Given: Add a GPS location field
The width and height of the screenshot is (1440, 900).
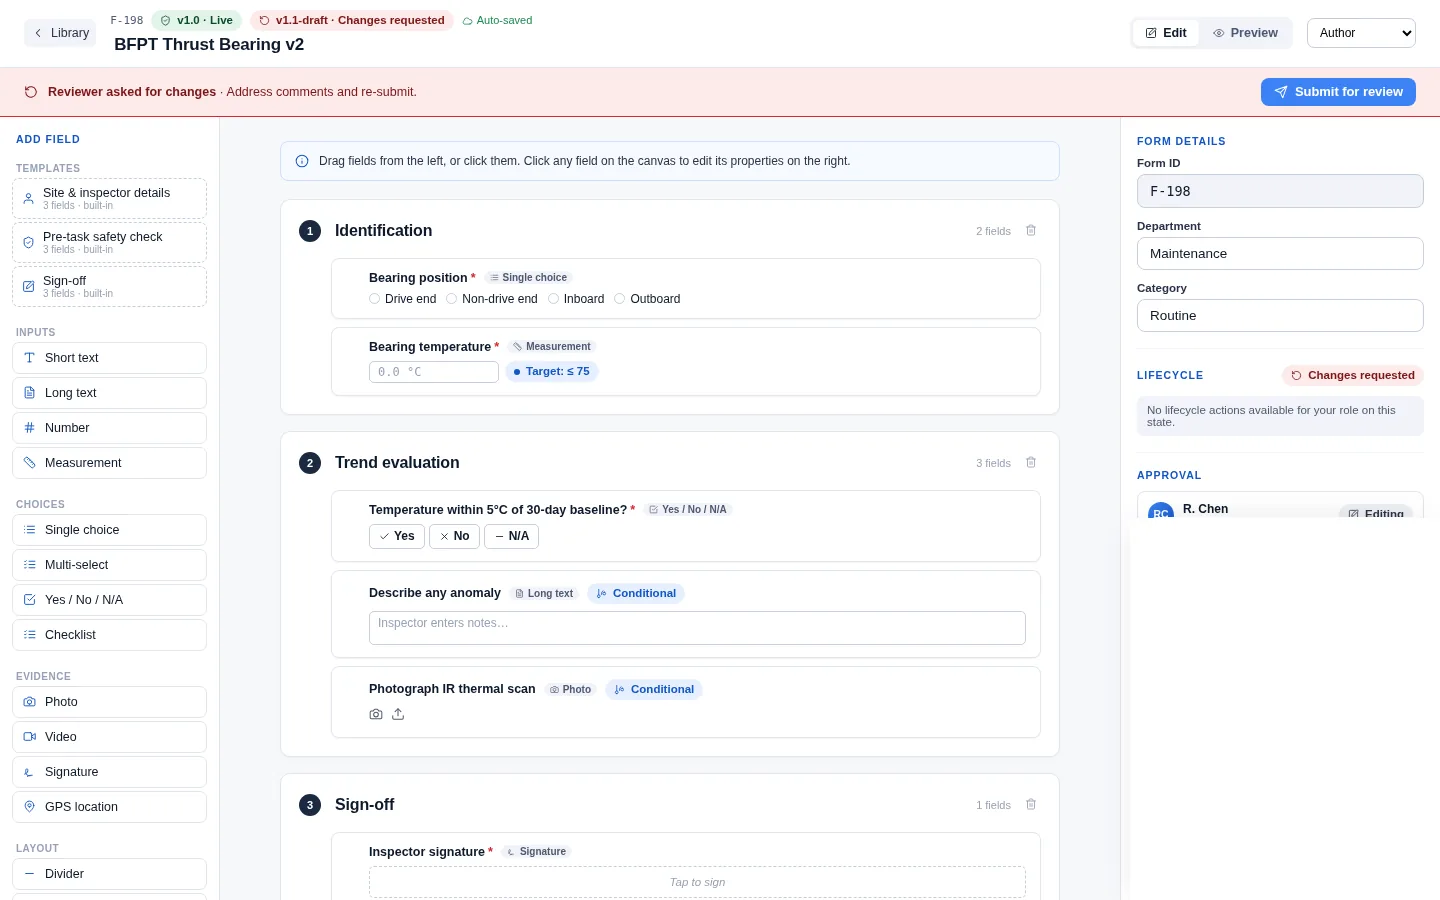Looking at the screenshot, I should [x=110, y=807].
